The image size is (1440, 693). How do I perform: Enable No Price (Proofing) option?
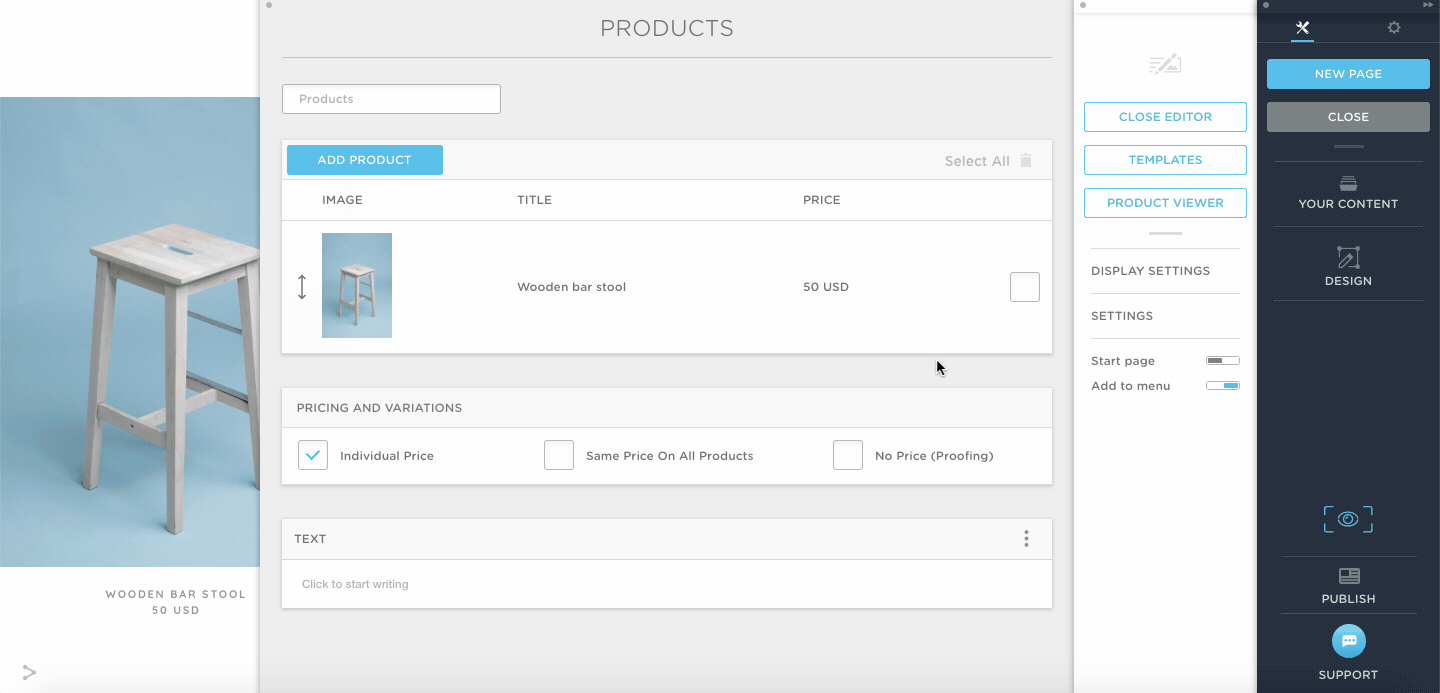(x=848, y=455)
